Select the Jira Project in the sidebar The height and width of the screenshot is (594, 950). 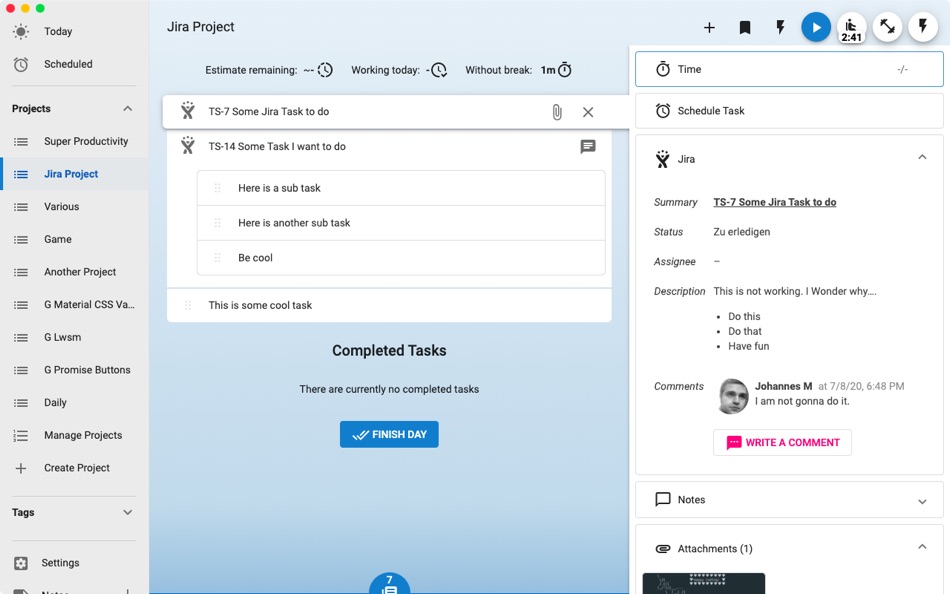(74, 174)
